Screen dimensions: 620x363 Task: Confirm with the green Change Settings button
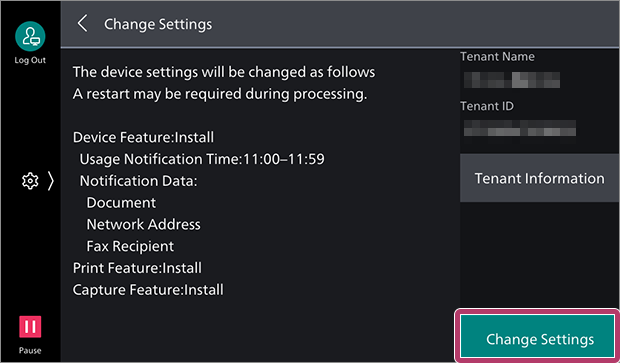tap(538, 339)
